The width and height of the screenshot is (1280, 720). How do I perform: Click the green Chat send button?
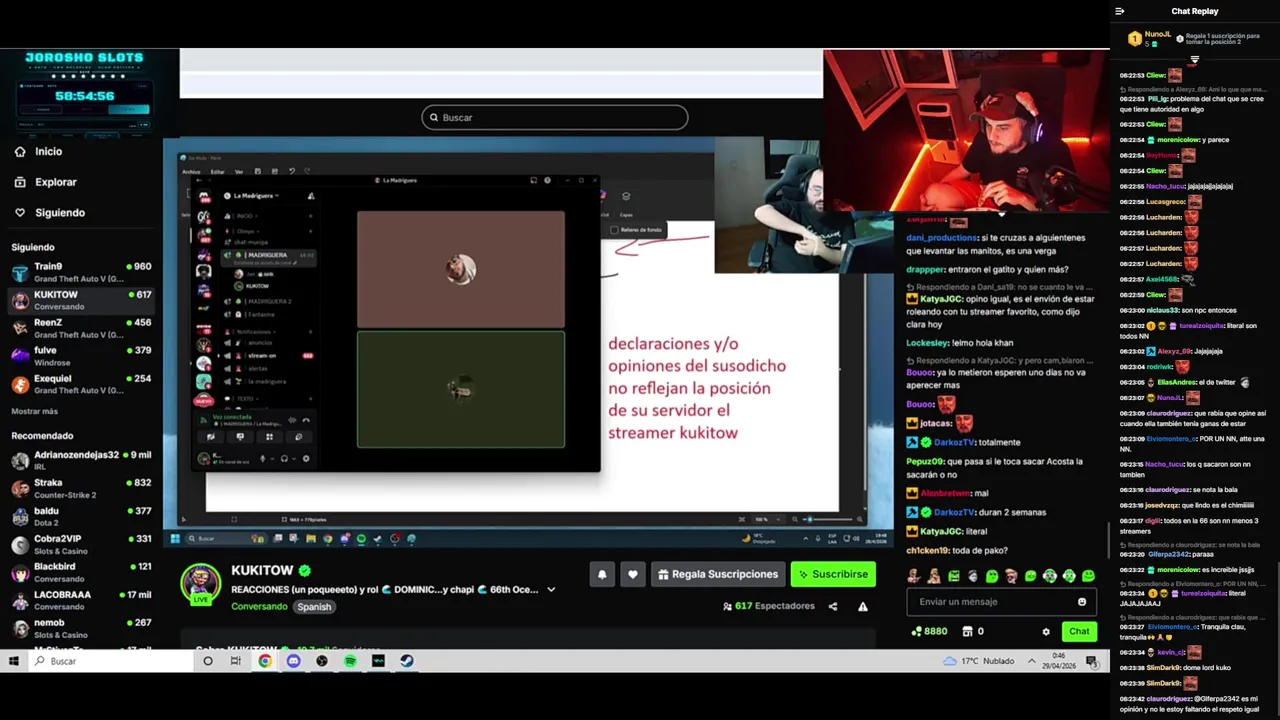pyautogui.click(x=1079, y=631)
